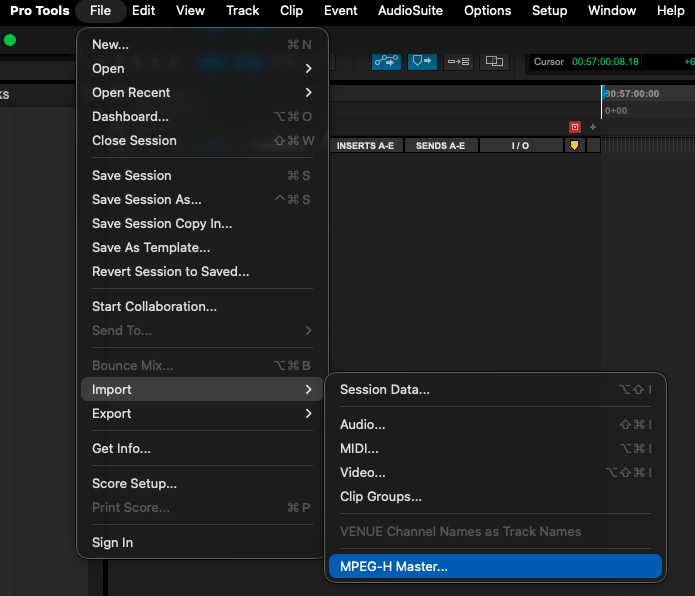Open Score Setup...
This screenshot has height=596, width=695.
[202, 483]
